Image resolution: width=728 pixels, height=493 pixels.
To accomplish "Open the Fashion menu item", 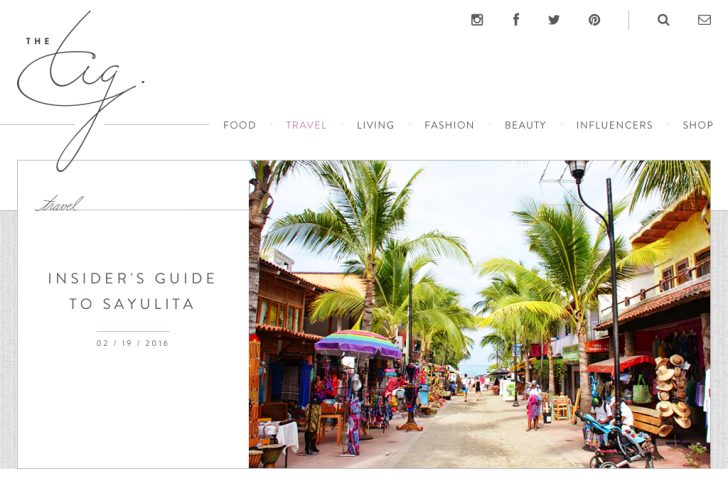I will point(449,125).
